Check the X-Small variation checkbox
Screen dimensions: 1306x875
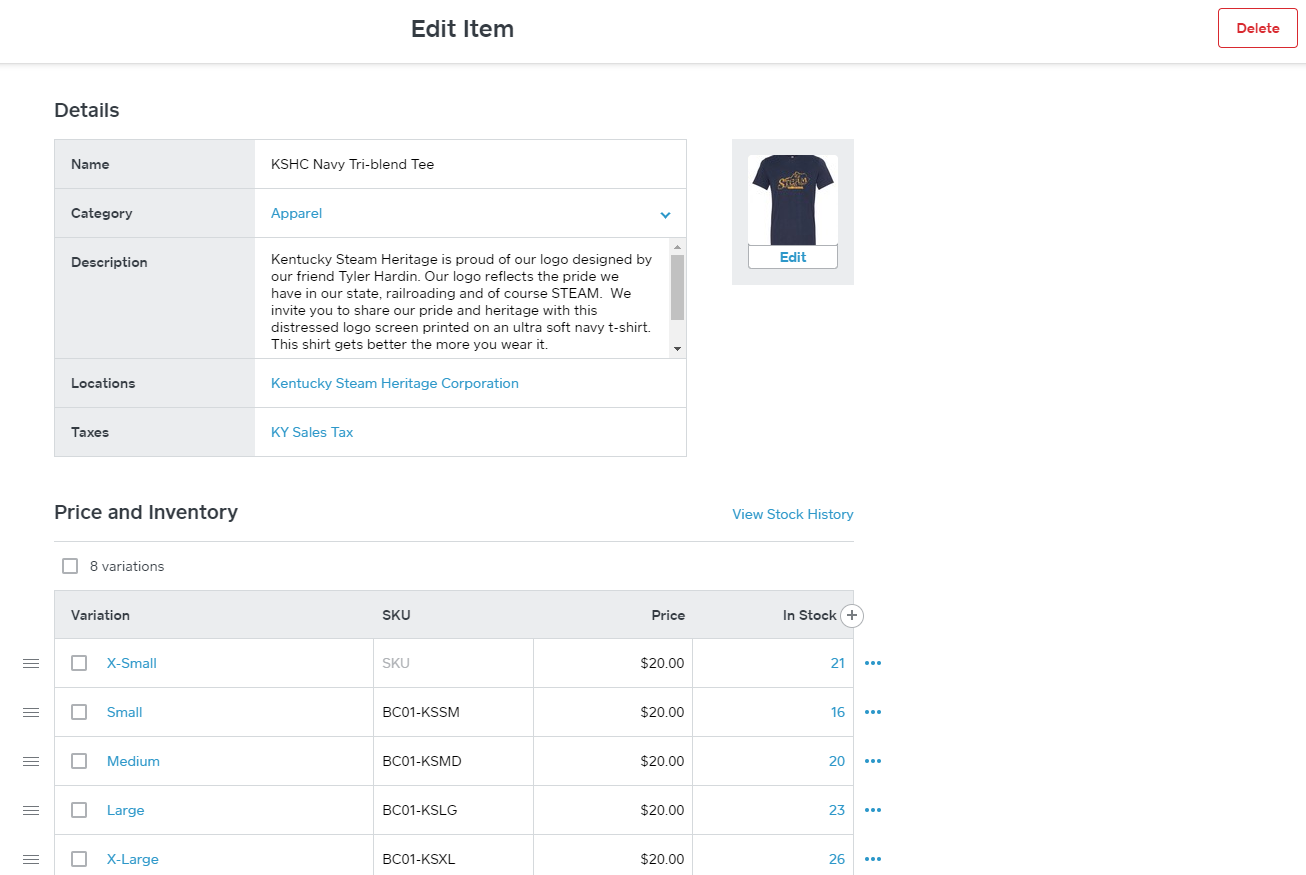tap(79, 663)
